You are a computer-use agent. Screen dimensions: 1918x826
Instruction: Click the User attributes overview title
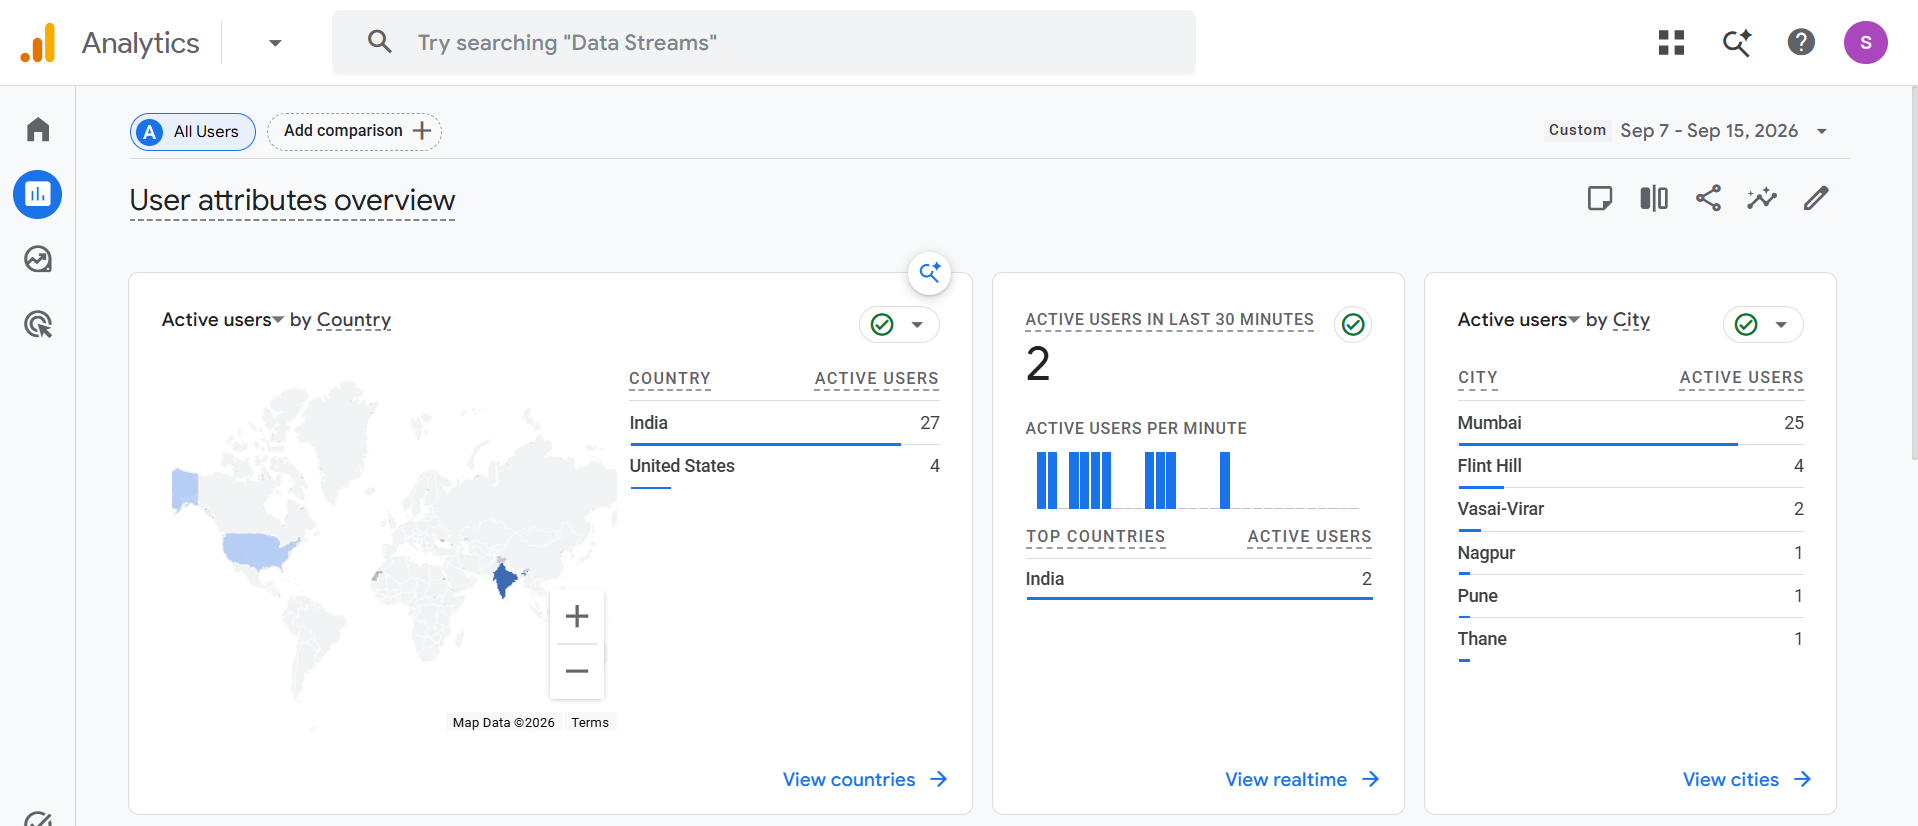pyautogui.click(x=292, y=200)
